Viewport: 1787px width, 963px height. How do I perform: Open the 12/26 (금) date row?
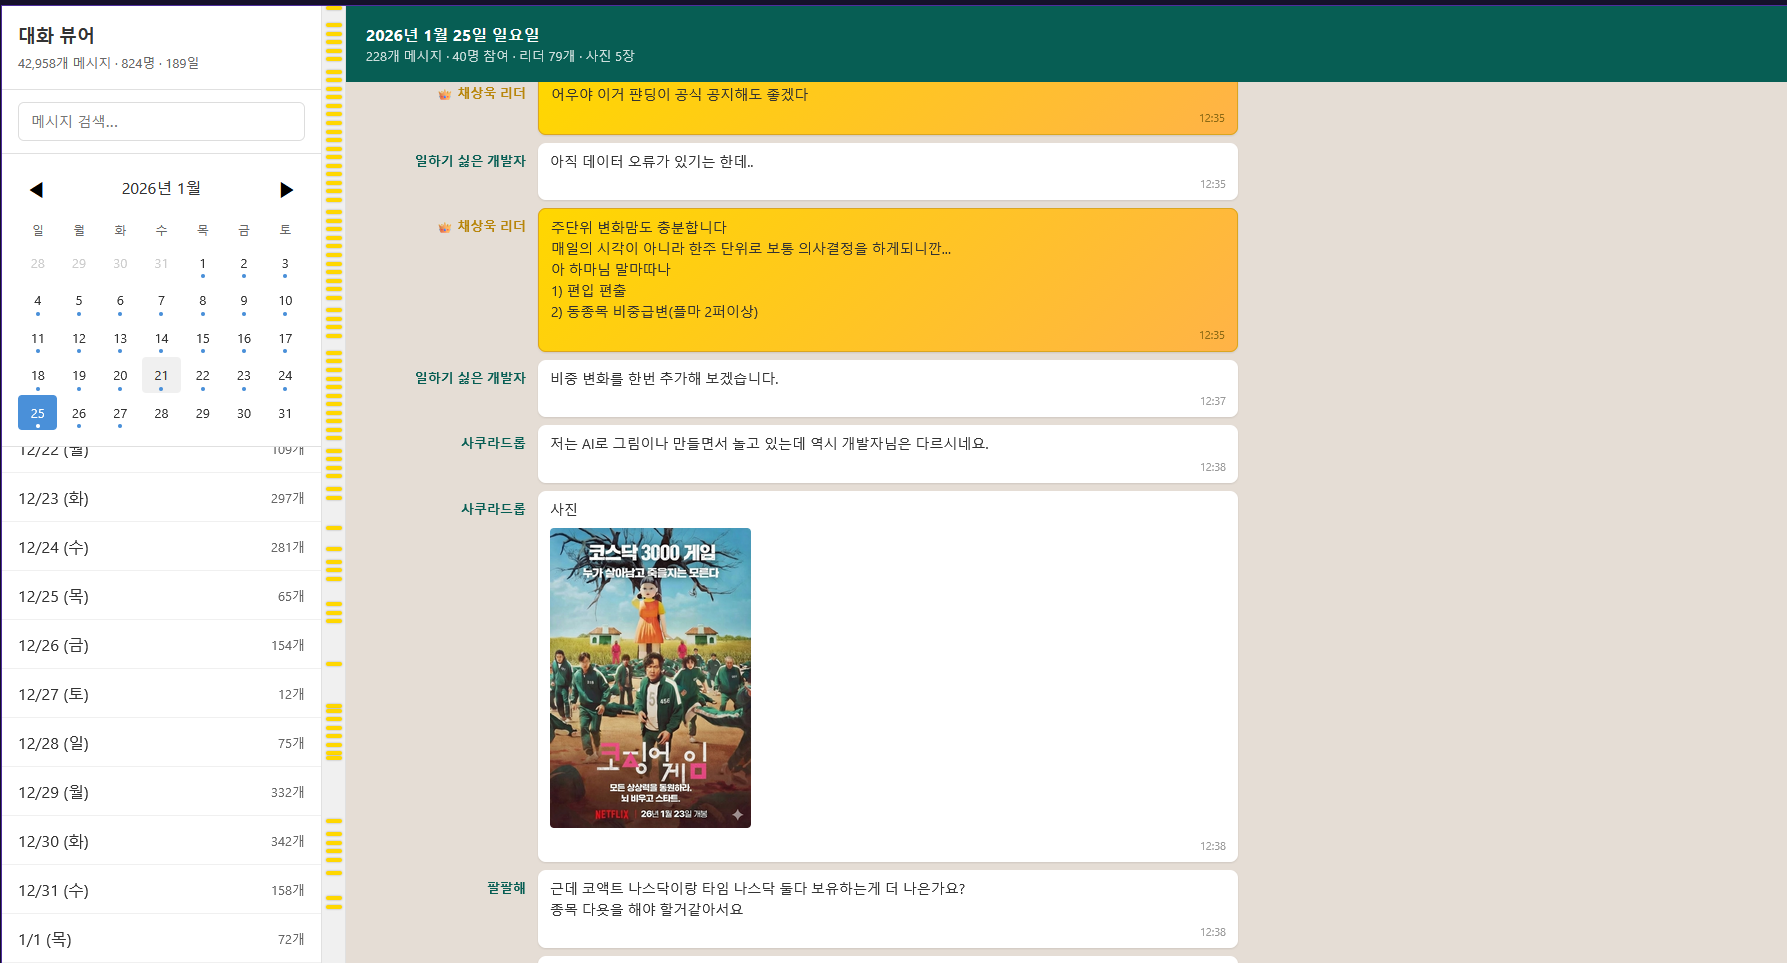(161, 645)
